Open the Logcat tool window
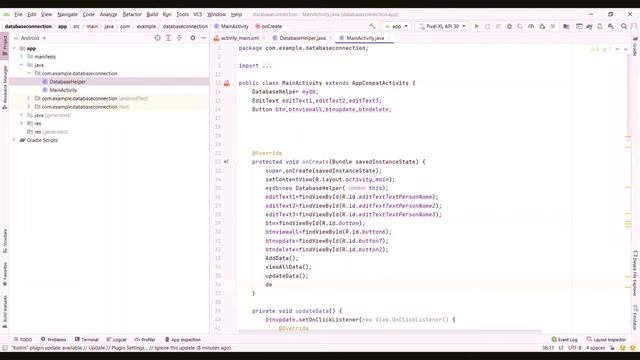 click(x=116, y=340)
